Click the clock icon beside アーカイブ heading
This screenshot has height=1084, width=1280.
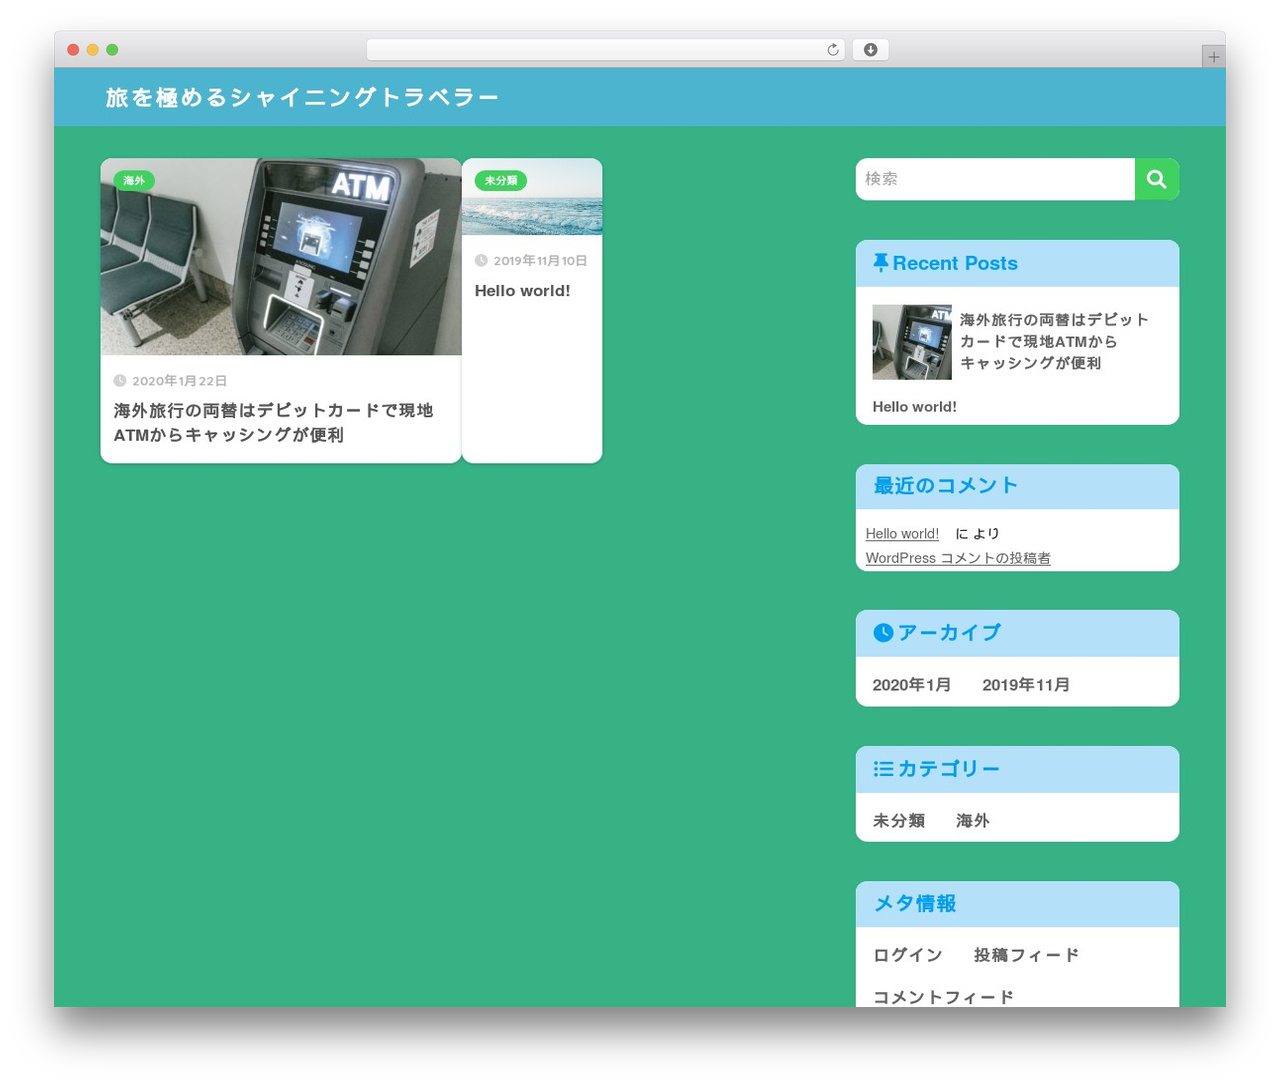click(x=883, y=632)
